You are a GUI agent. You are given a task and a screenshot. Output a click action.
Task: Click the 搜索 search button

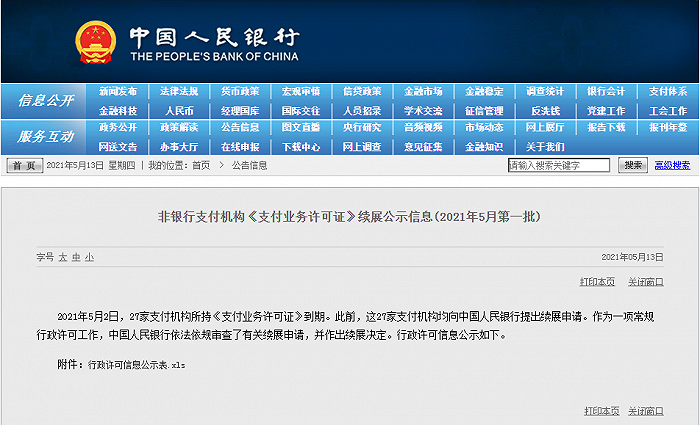[x=633, y=165]
